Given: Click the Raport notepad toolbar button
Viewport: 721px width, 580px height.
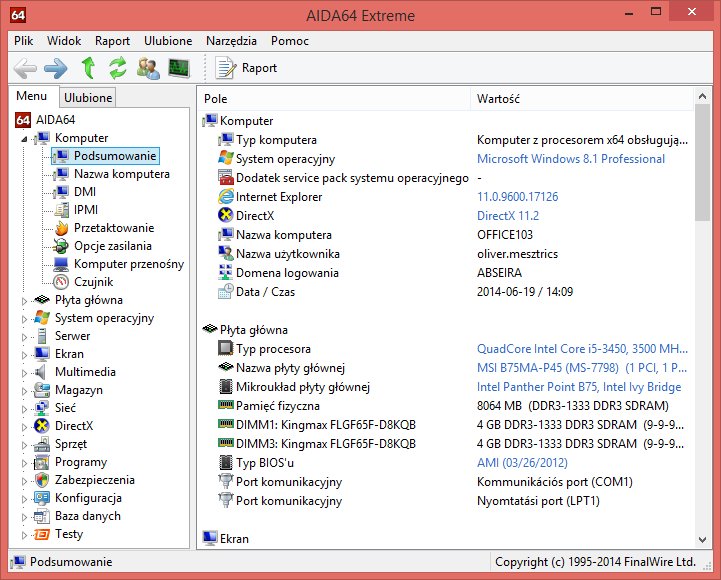Looking at the screenshot, I should point(246,68).
